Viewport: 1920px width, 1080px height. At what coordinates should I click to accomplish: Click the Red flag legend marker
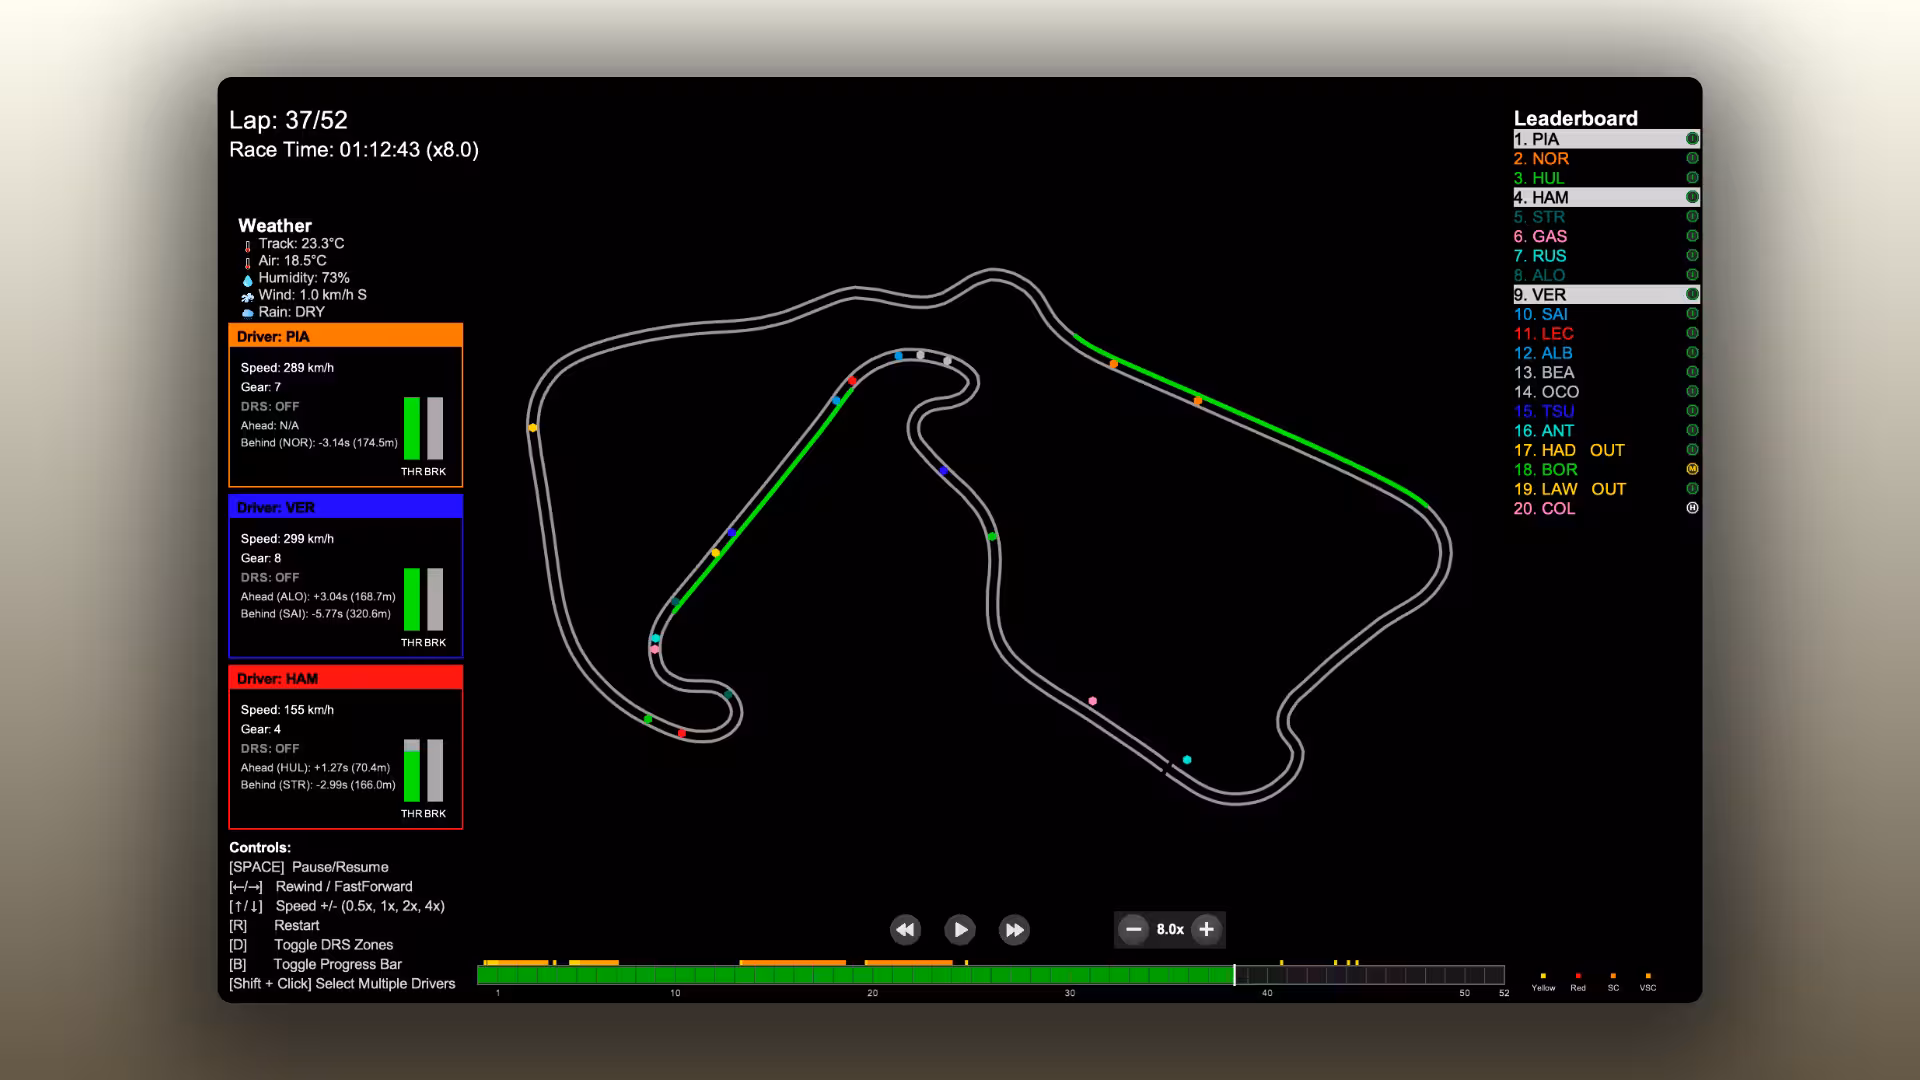pos(1578,976)
